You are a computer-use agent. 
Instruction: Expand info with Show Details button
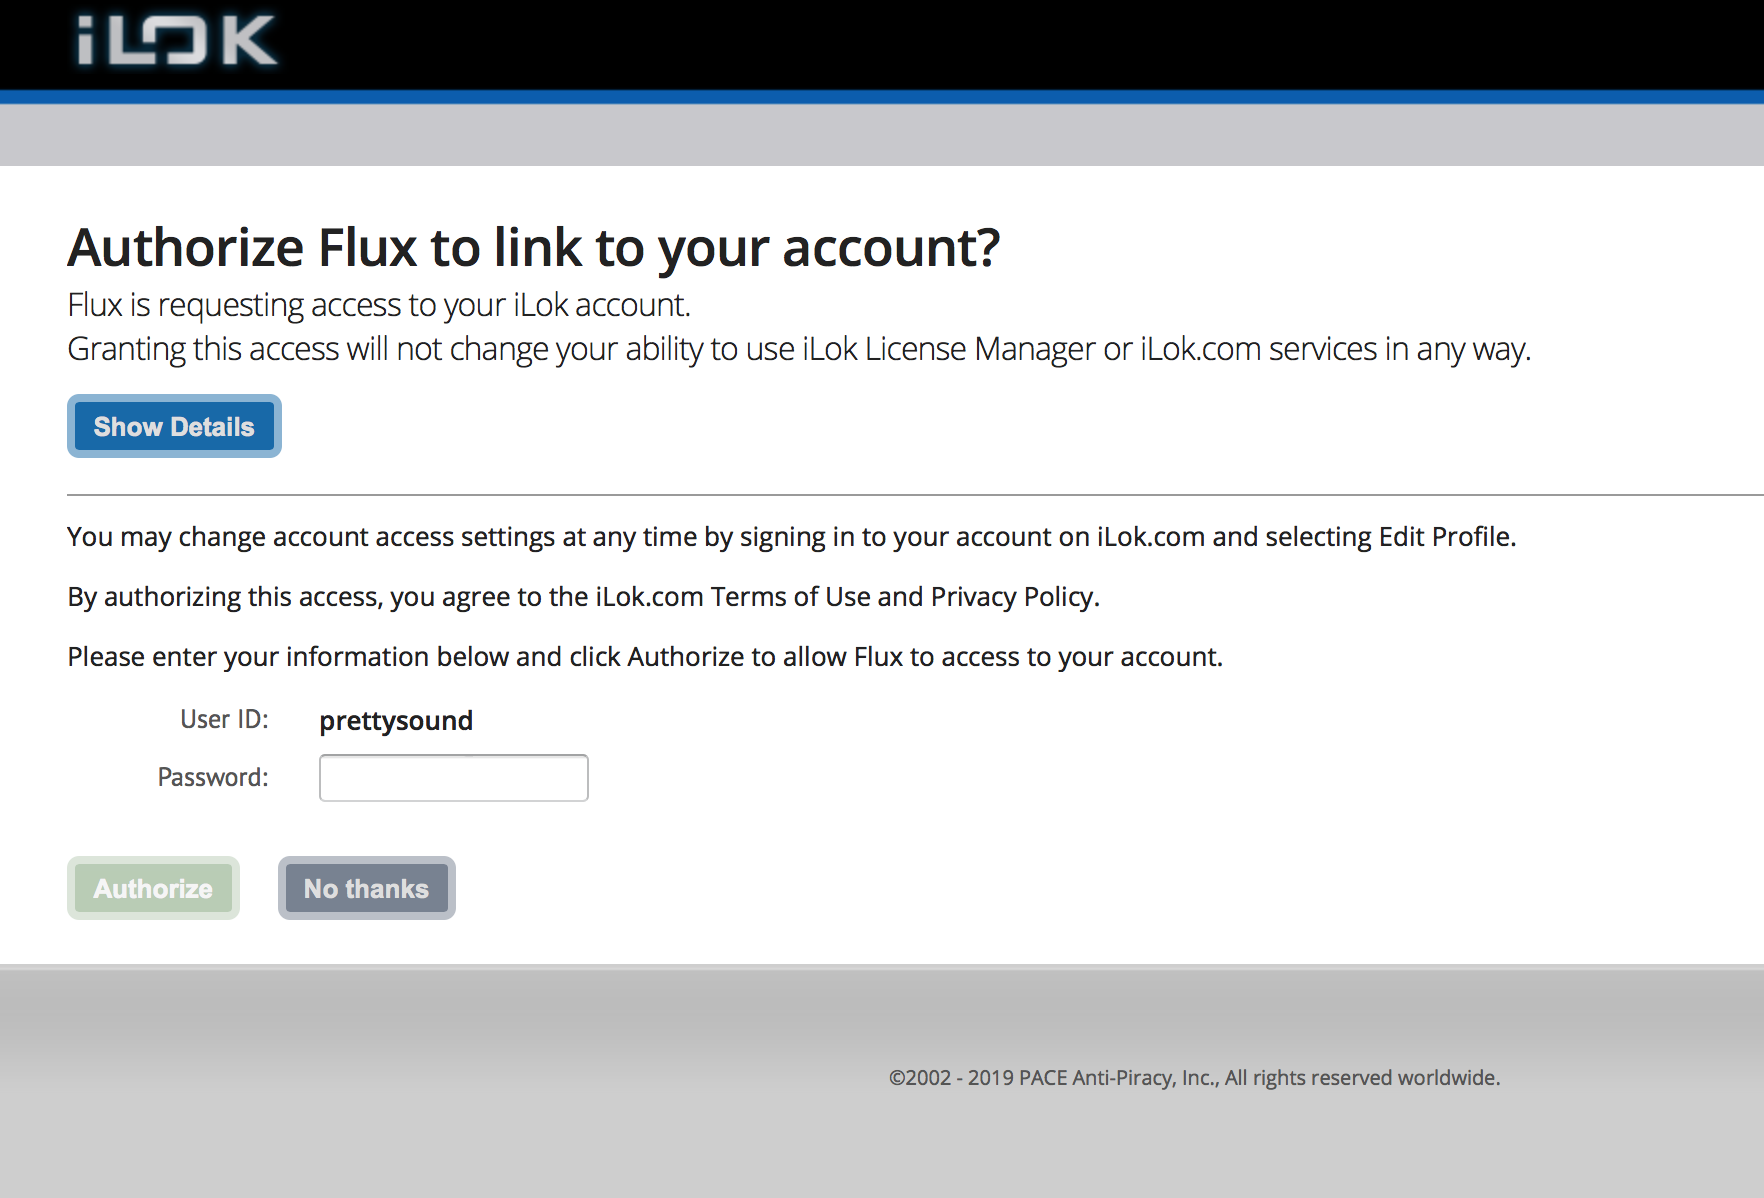[x=174, y=426]
